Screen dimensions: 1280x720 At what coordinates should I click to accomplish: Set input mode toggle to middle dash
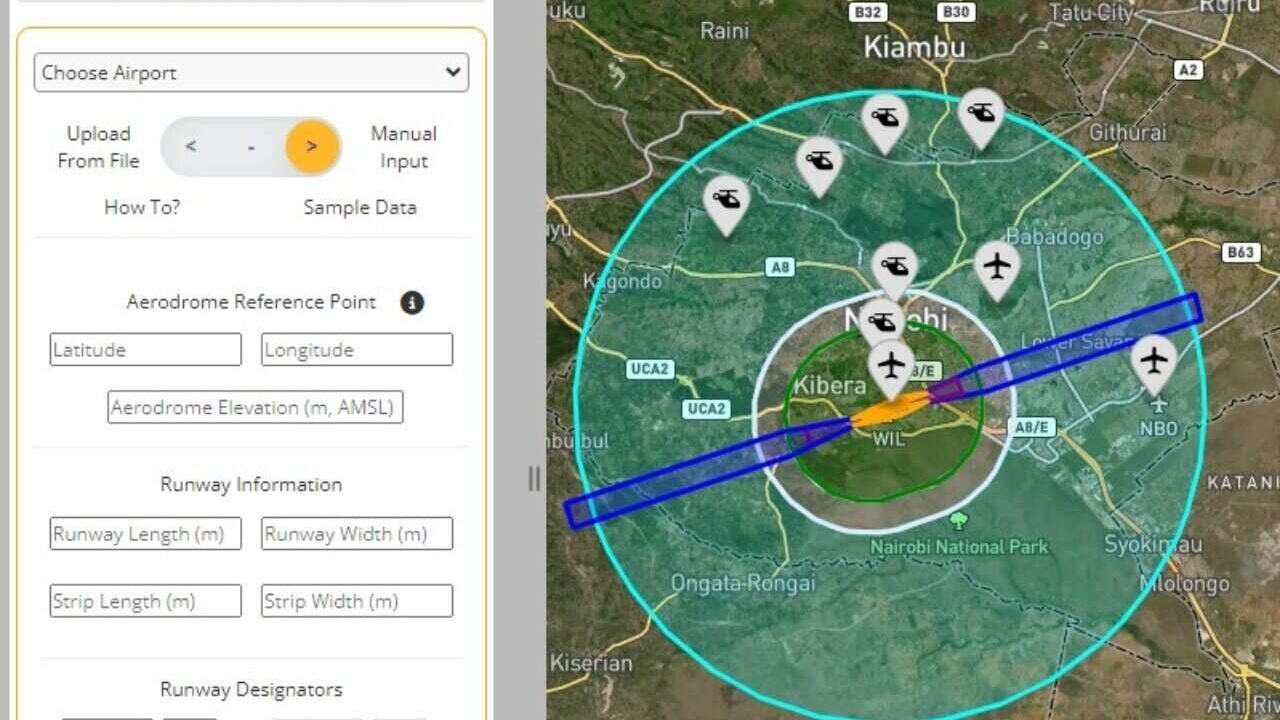251,147
